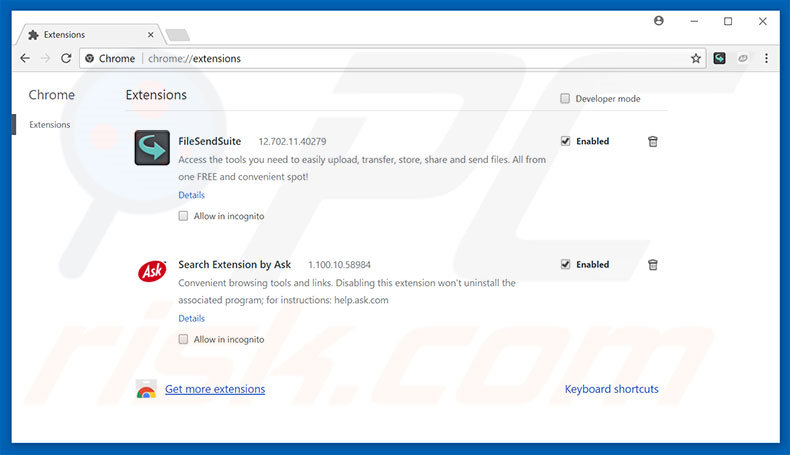Viewport: 790px width, 455px height.
Task: Click the Search Extension by Ask name
Action: click(234, 265)
